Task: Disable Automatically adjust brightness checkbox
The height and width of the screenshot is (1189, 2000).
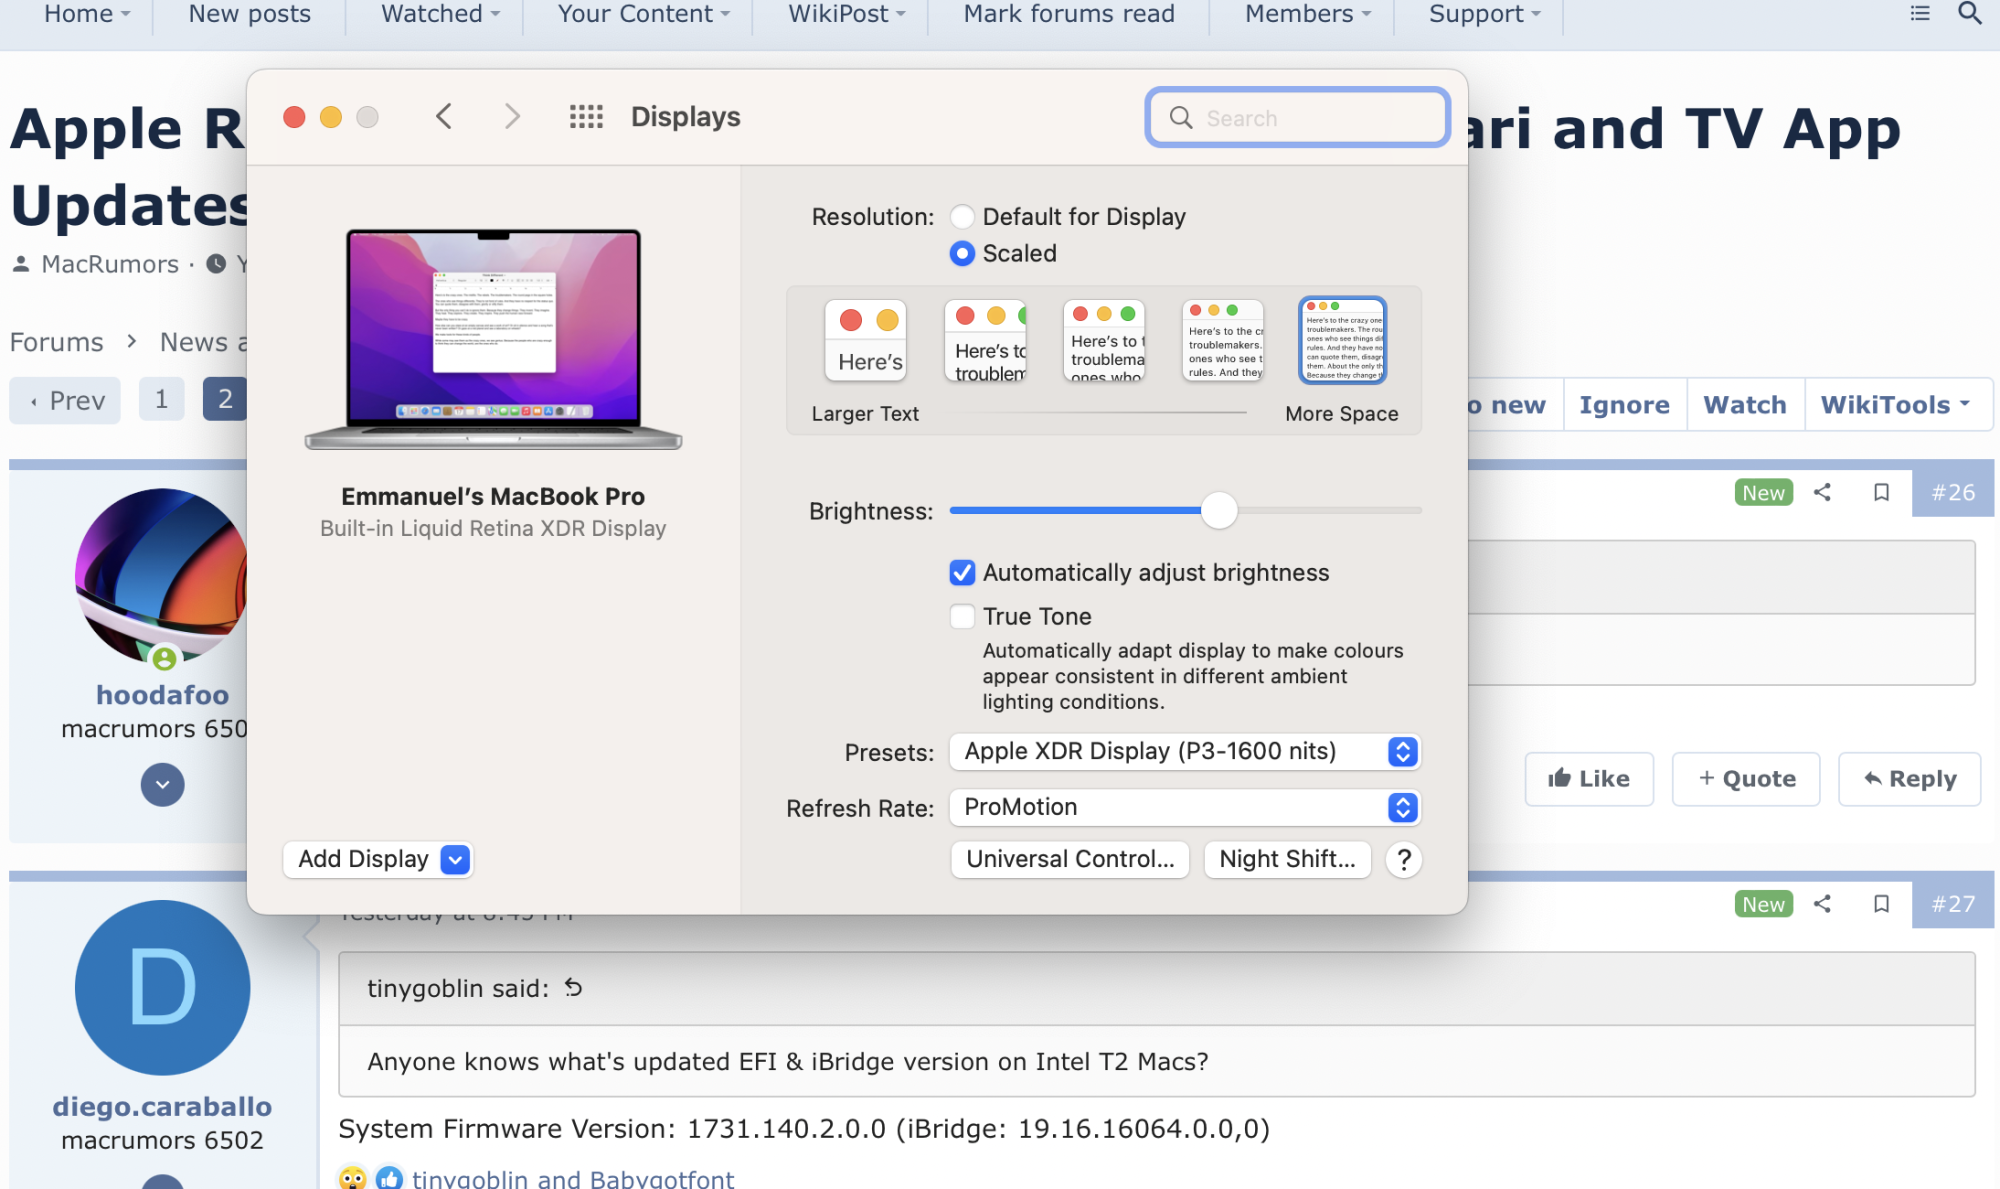Action: click(962, 573)
